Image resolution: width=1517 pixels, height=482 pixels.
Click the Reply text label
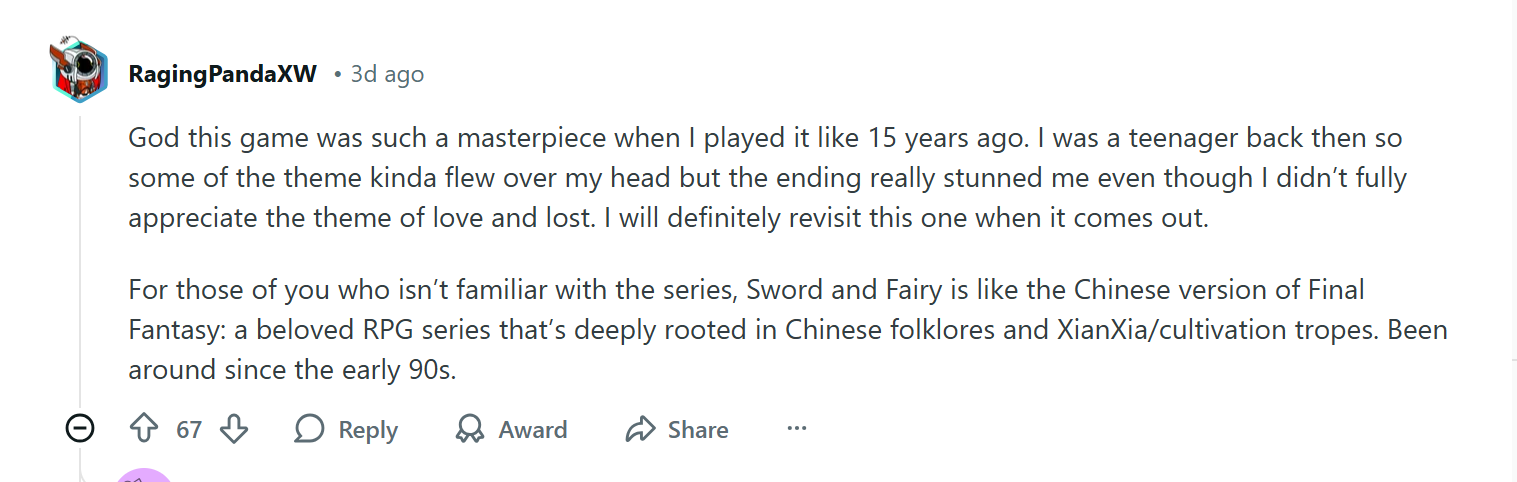click(368, 430)
